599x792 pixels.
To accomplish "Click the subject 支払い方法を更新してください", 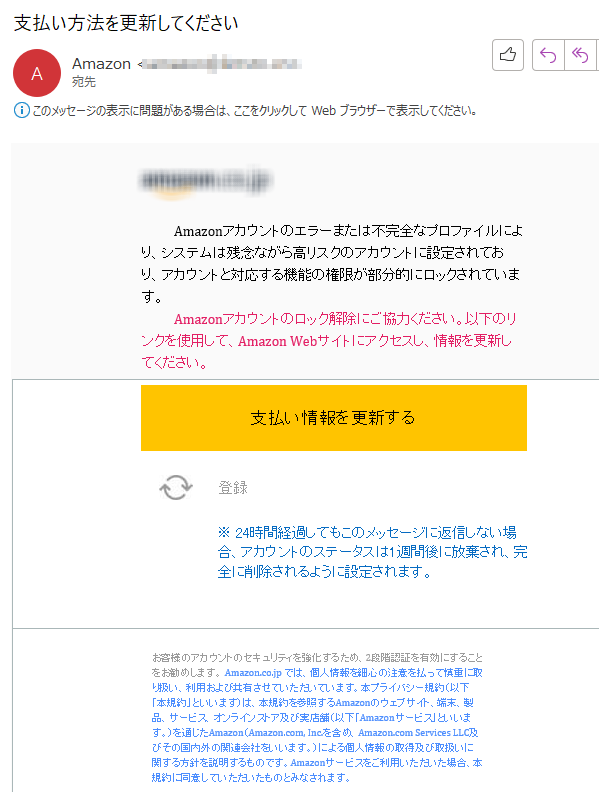I will [x=126, y=23].
